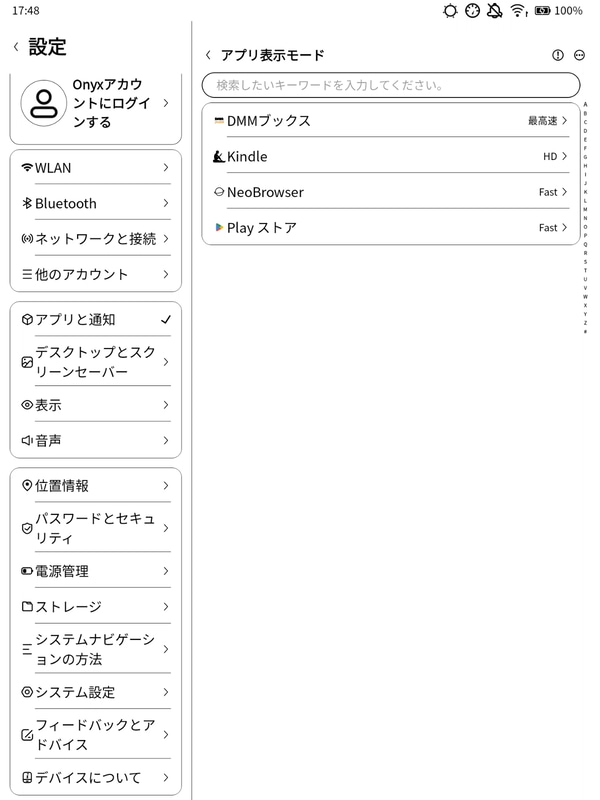The width and height of the screenshot is (600, 800).
Task: Open DMM ブックス display mode set to 最高速
Action: 390,121
